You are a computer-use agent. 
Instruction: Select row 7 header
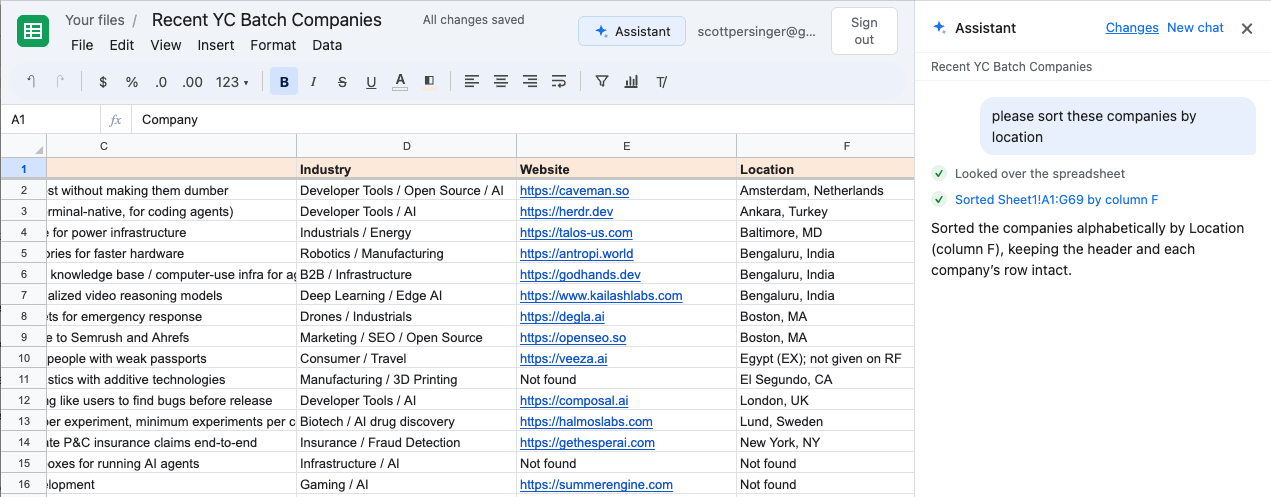click(x=23, y=296)
